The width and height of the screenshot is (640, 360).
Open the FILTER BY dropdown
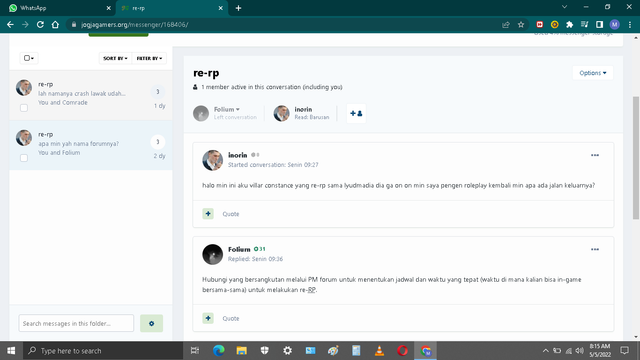click(x=149, y=58)
